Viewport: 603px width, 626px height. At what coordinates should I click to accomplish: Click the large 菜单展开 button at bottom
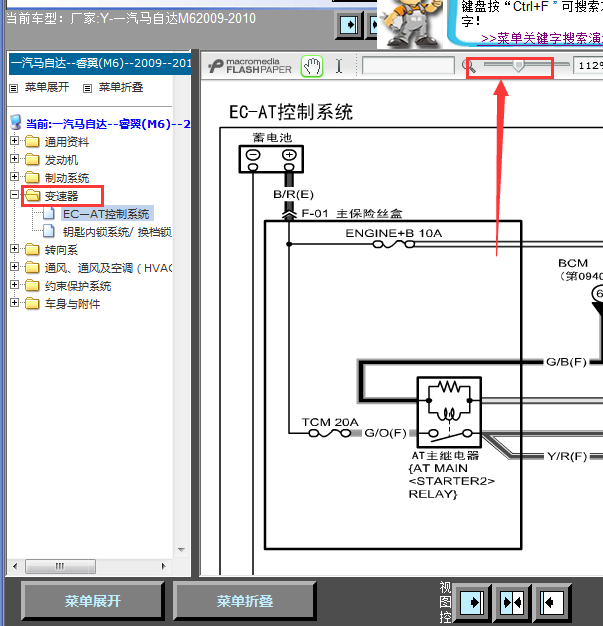point(93,601)
